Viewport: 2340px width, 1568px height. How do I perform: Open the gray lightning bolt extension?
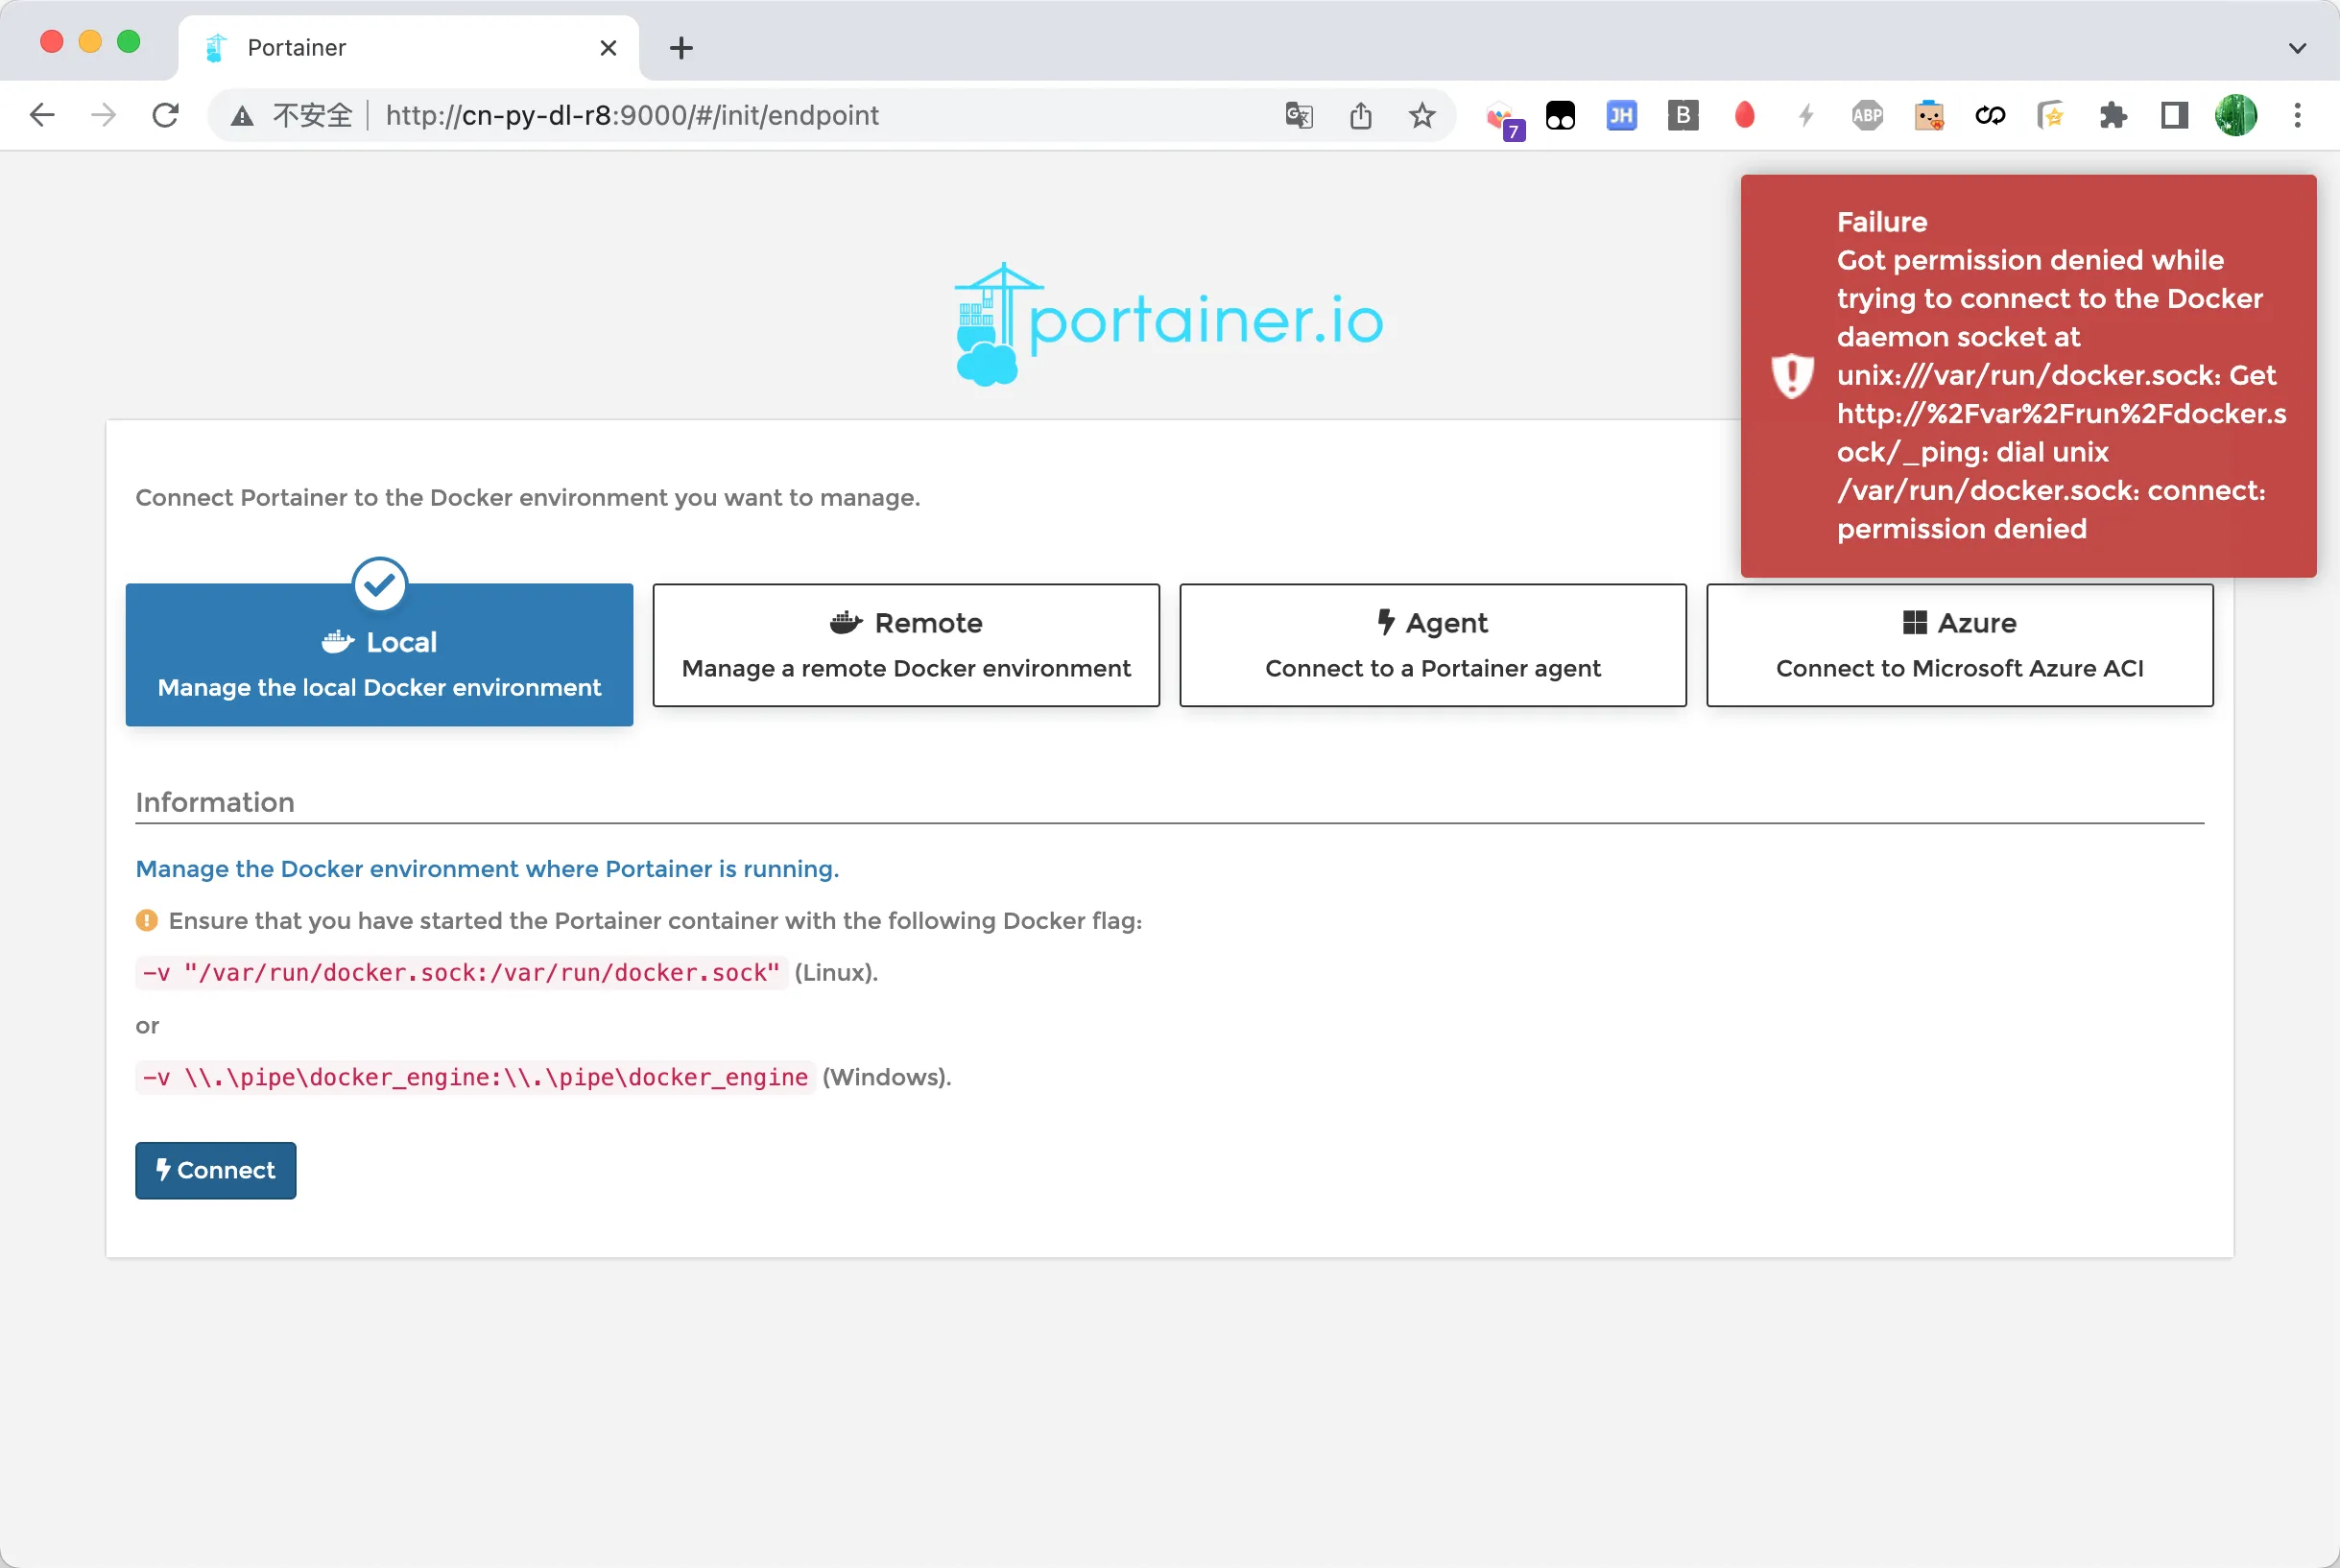[1806, 116]
